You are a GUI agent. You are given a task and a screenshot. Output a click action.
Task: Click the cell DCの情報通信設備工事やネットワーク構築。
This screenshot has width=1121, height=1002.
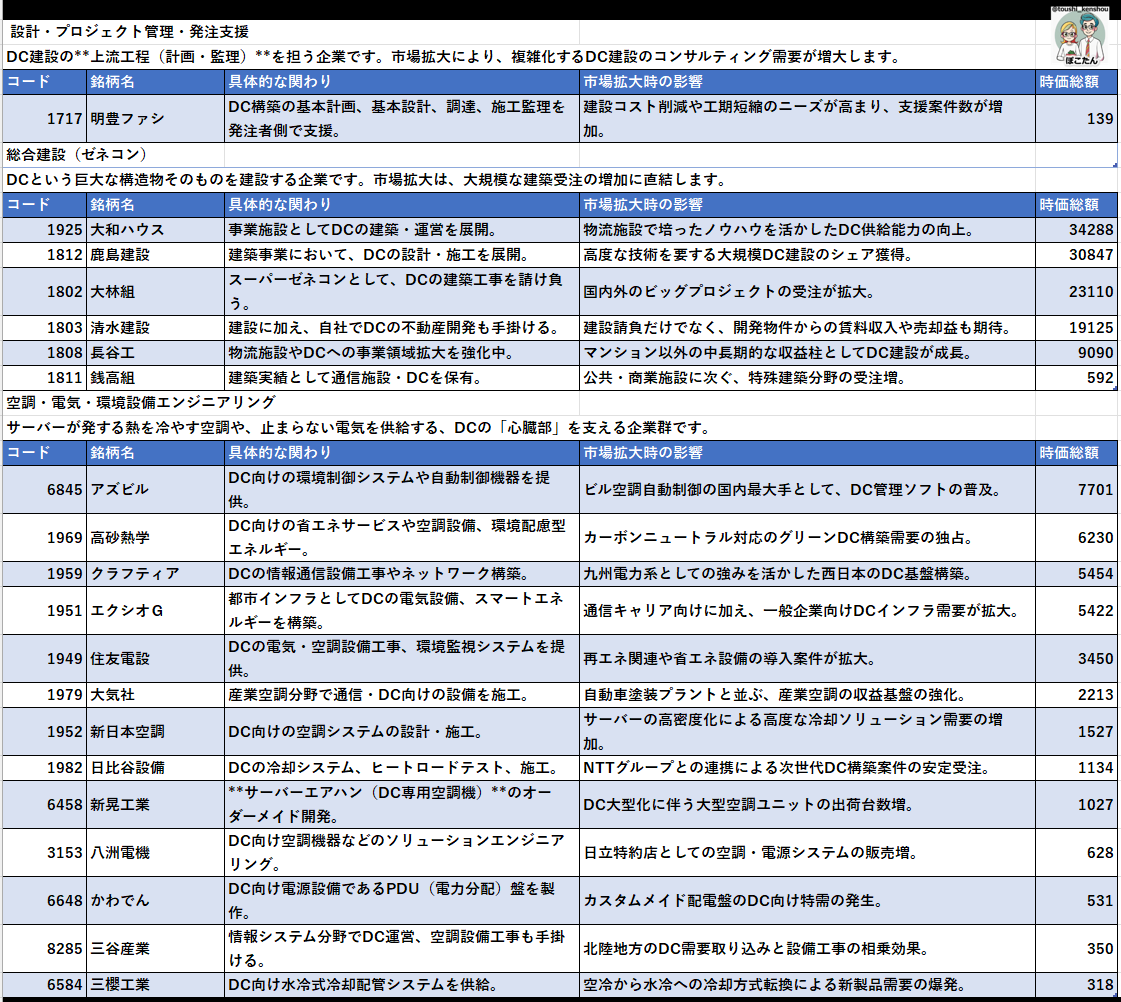(402, 574)
